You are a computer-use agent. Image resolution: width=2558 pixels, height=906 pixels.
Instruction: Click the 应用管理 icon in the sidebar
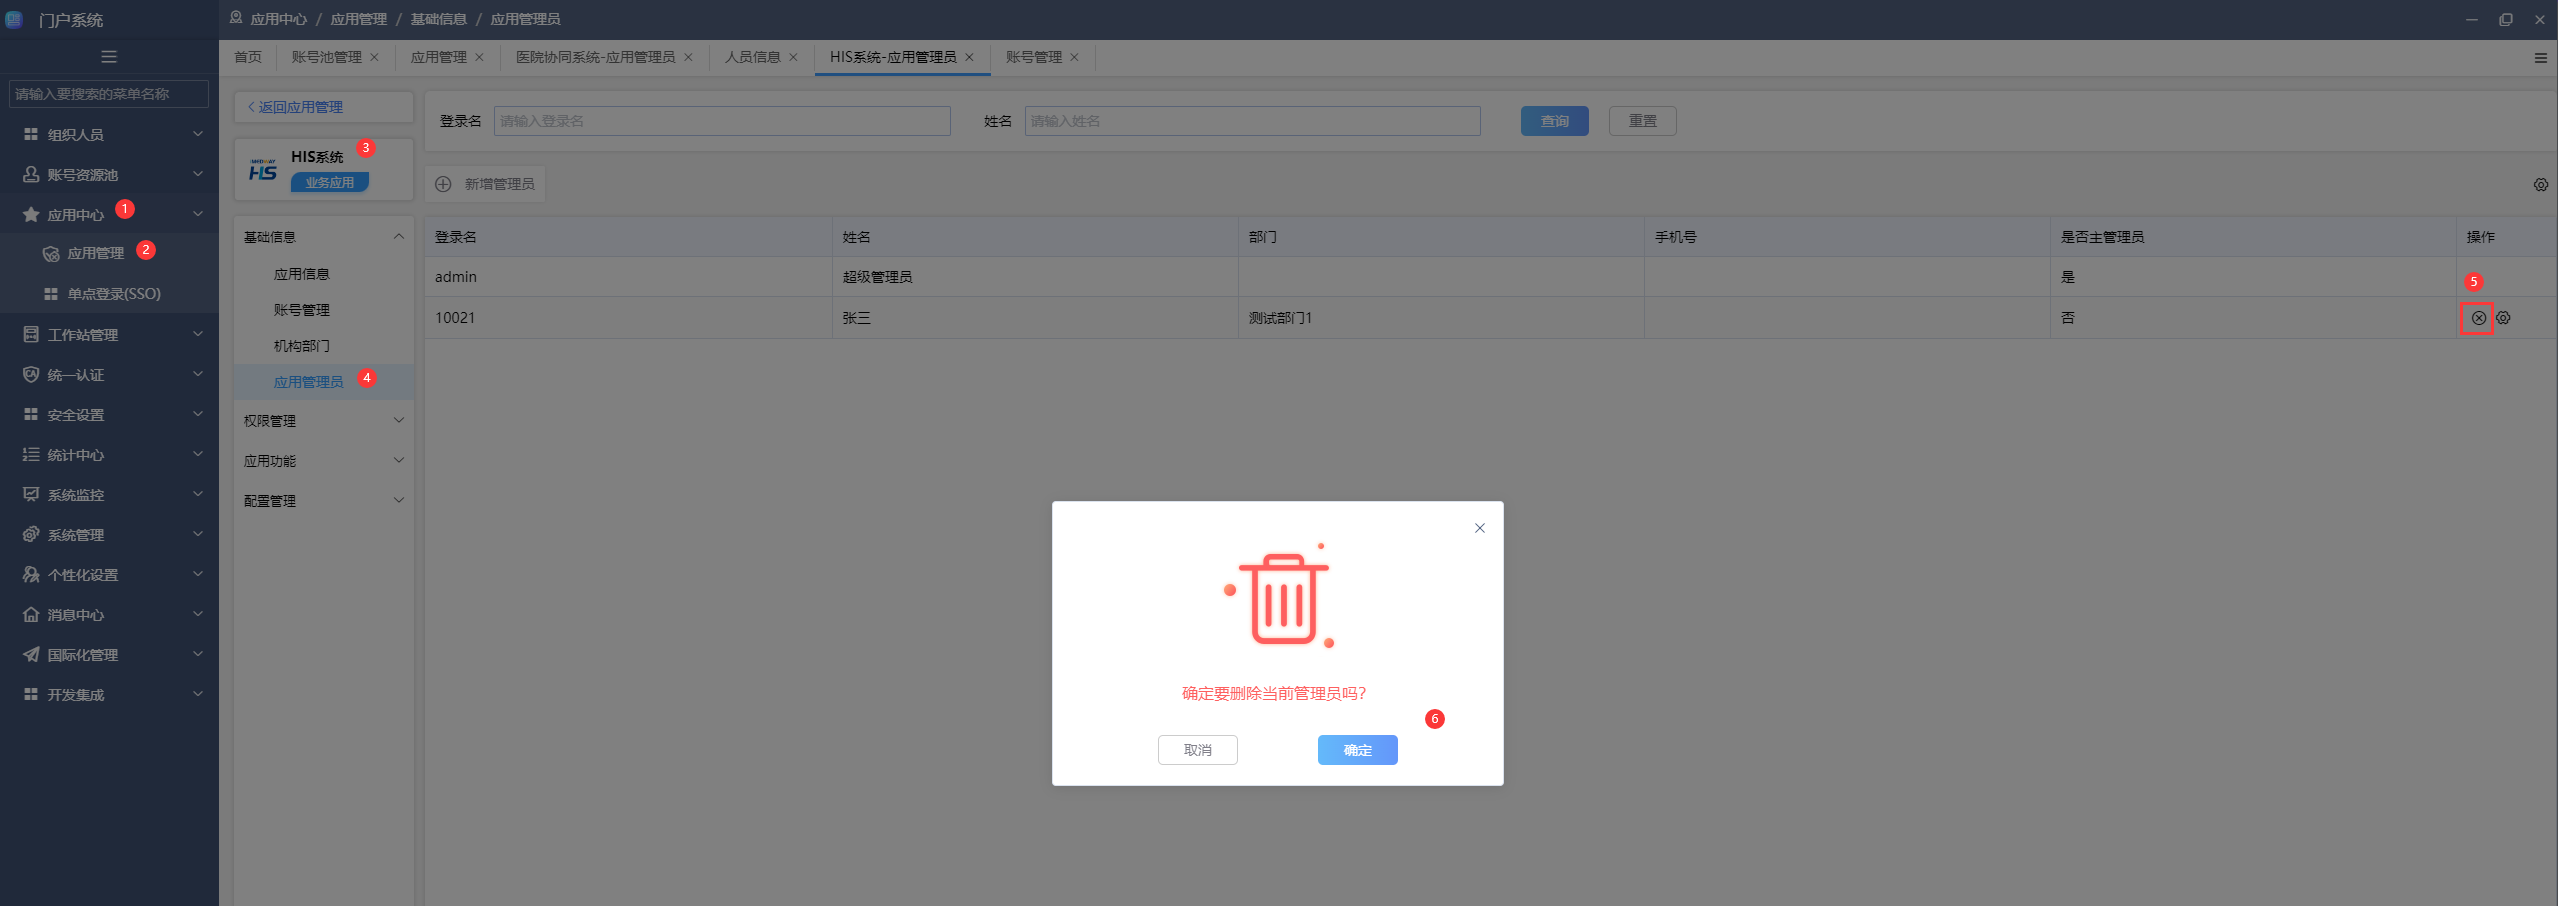pyautogui.click(x=51, y=254)
